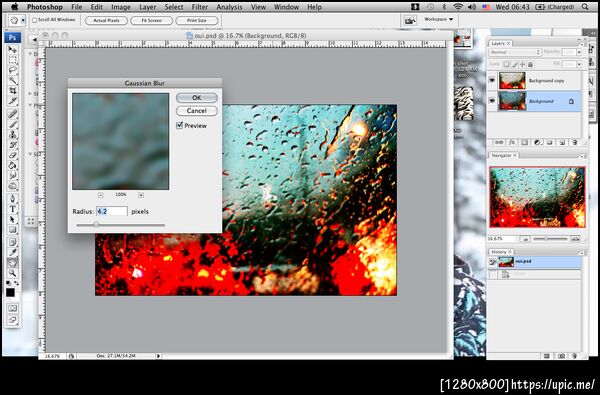
Task: Click the trash icon in the Layers panel
Action: (x=574, y=142)
